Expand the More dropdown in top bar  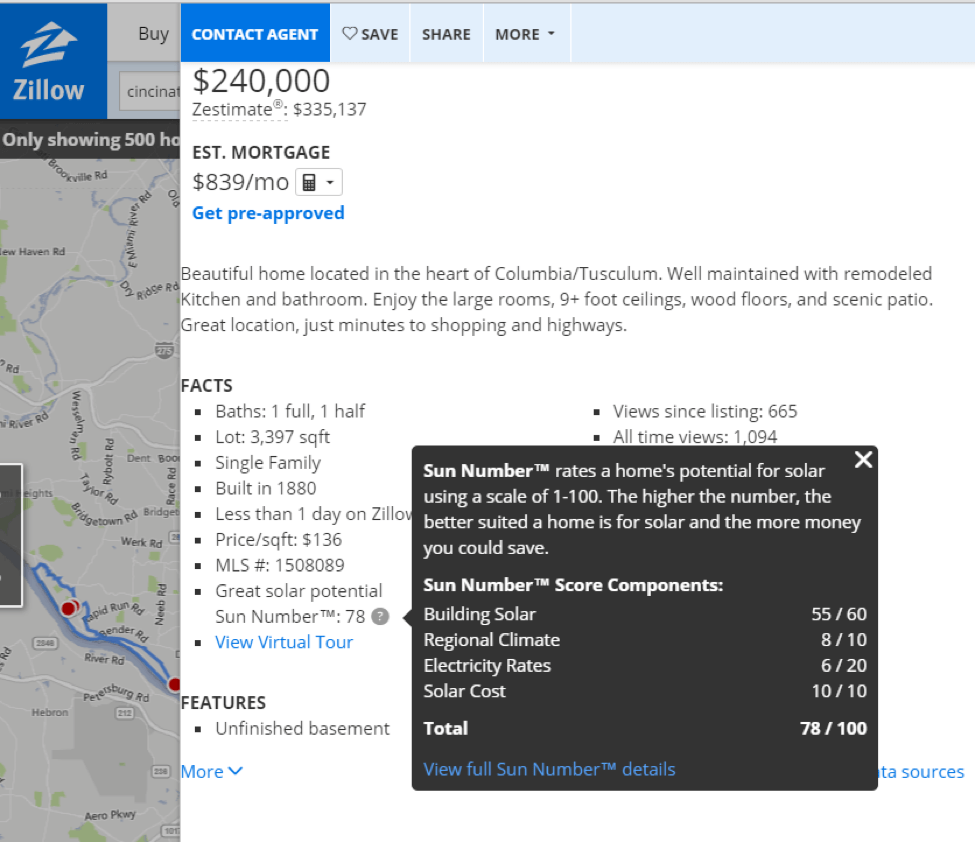pos(525,34)
